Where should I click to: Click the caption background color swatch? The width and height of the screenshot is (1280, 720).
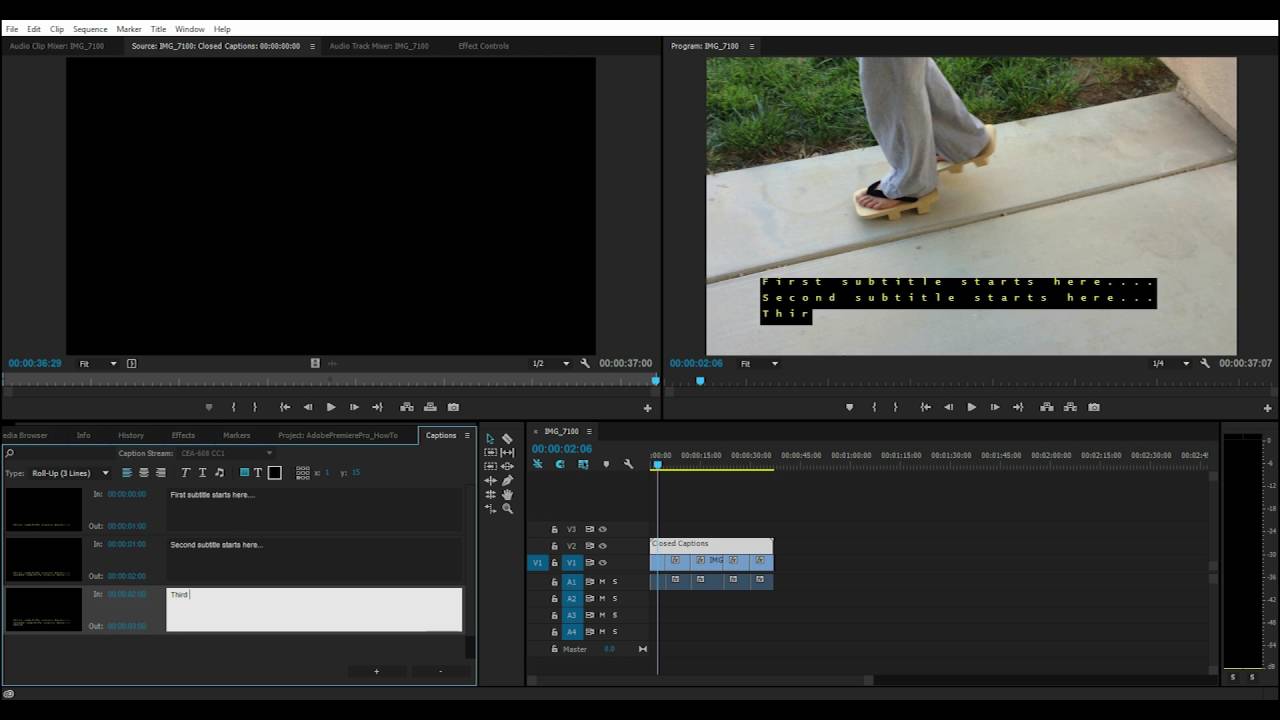coord(275,473)
